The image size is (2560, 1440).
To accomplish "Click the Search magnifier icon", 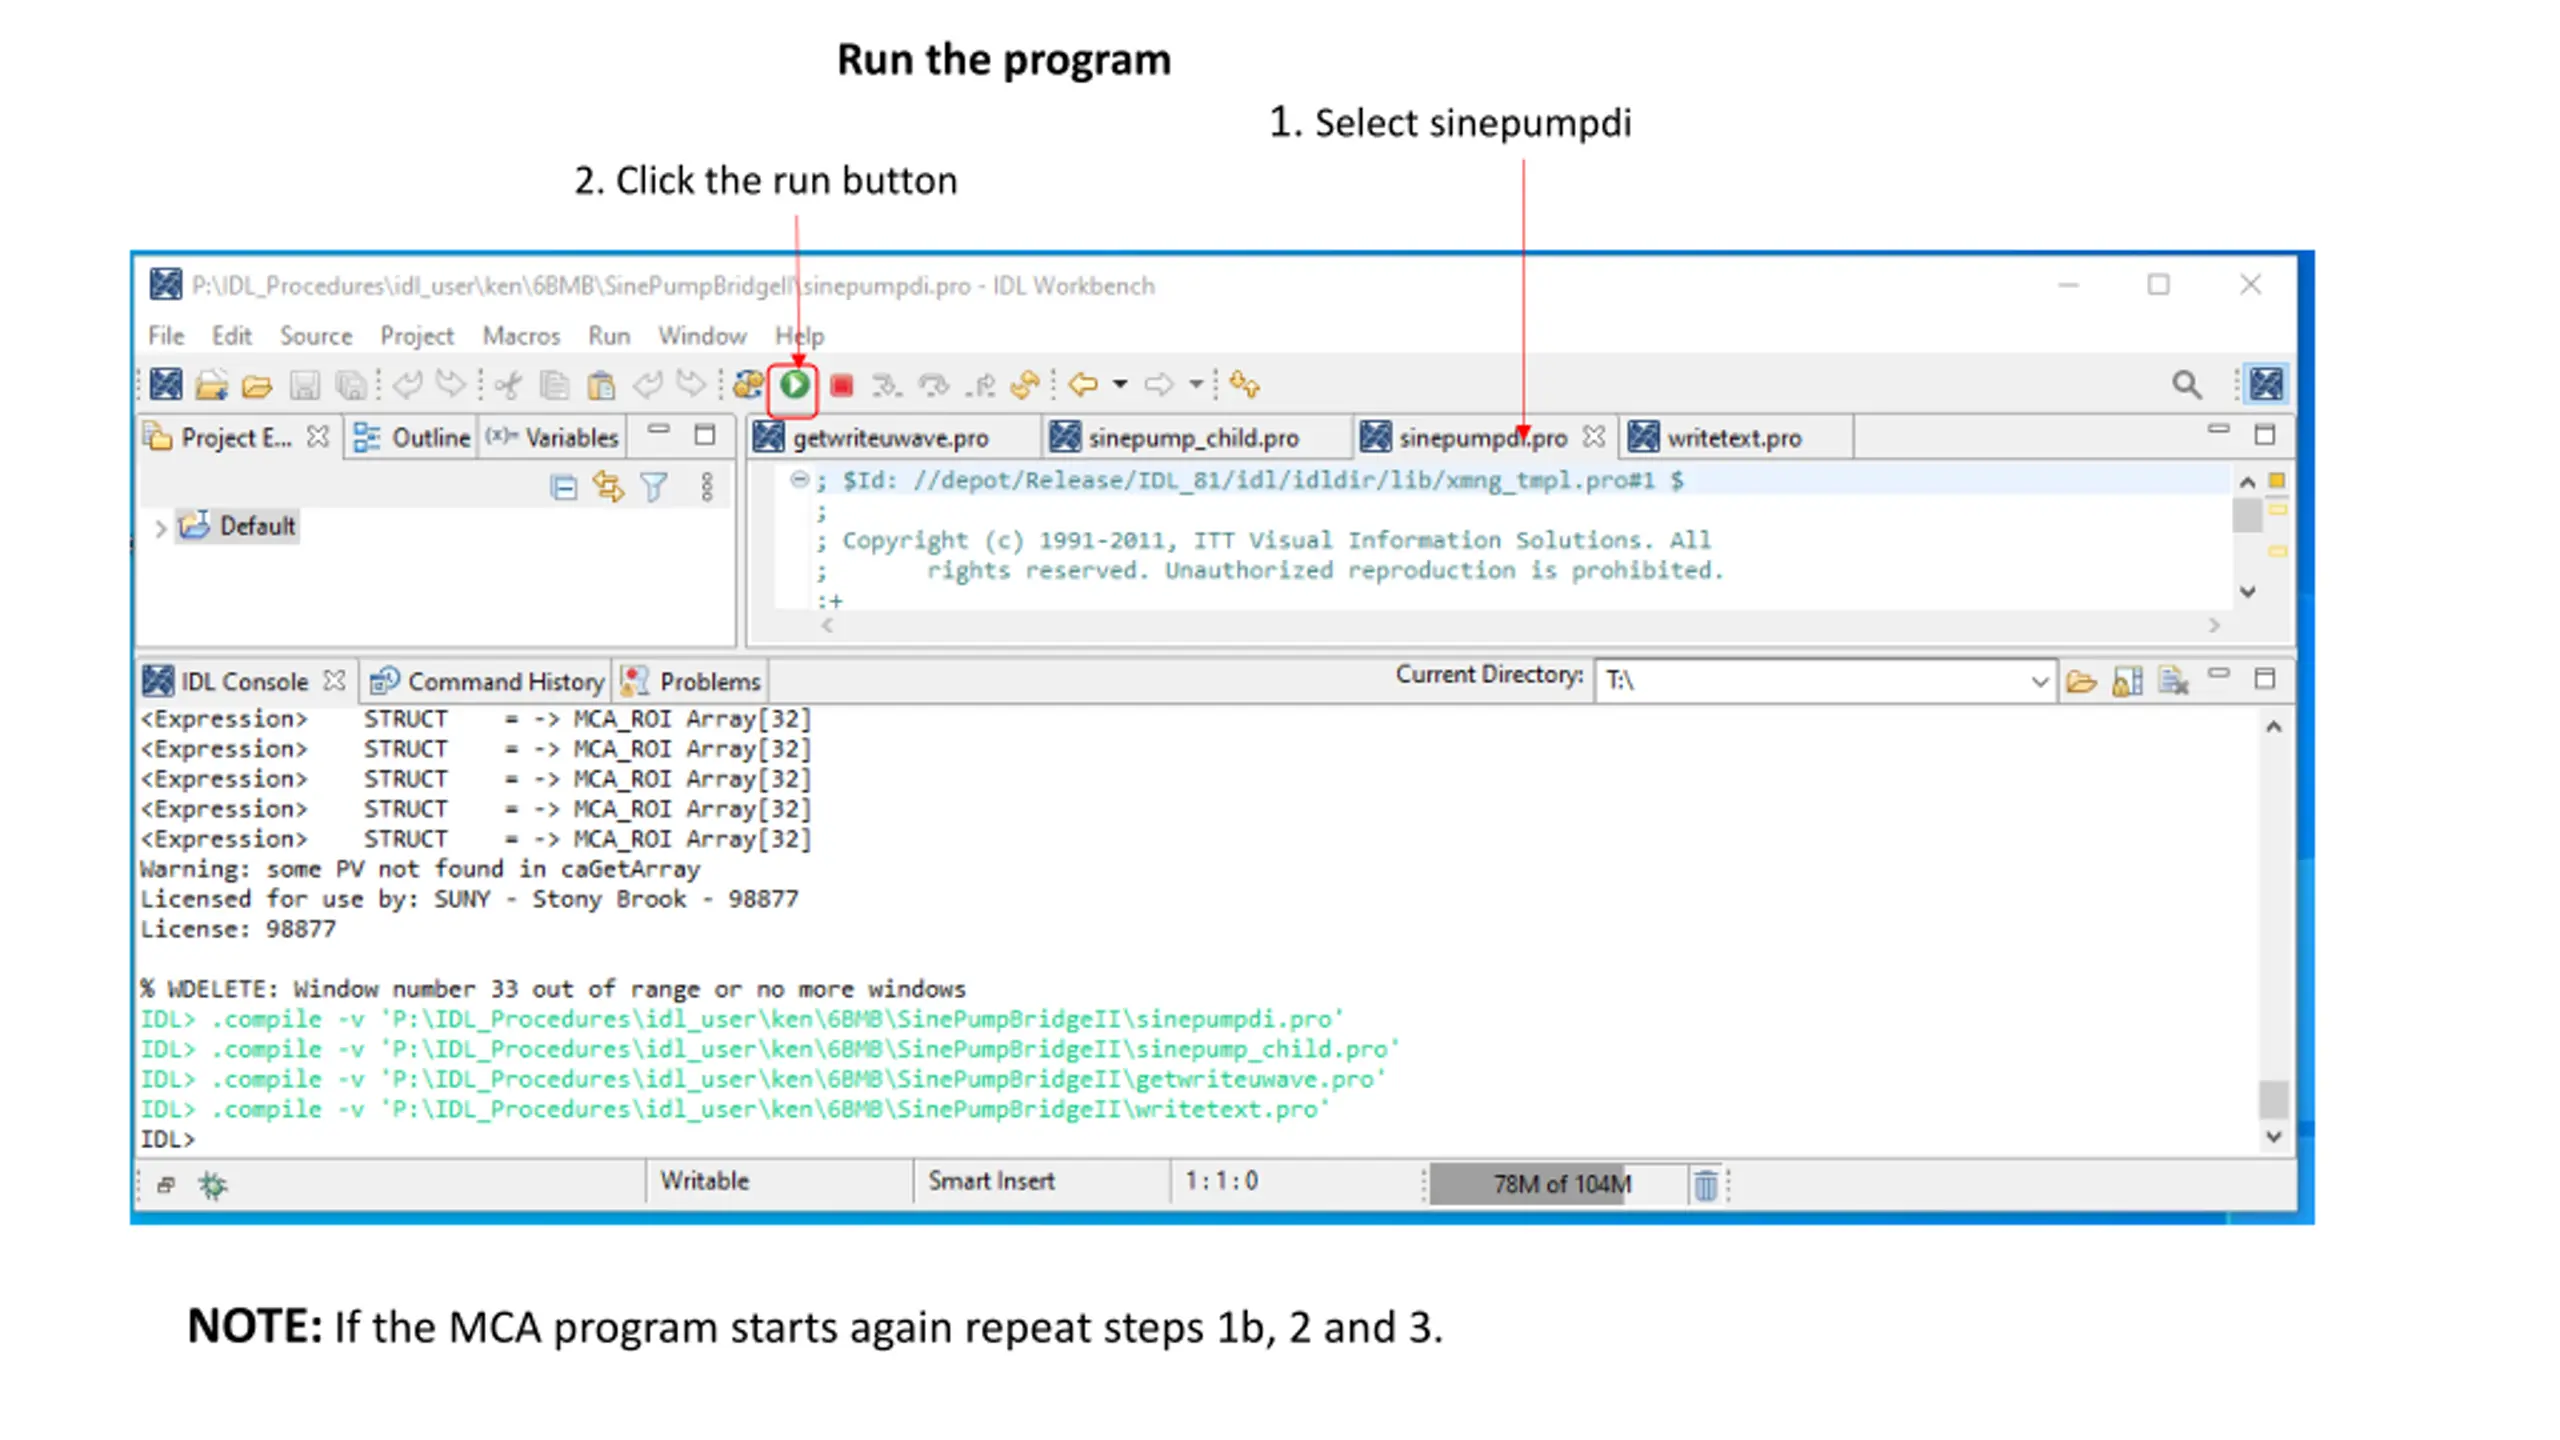I will tap(2186, 385).
